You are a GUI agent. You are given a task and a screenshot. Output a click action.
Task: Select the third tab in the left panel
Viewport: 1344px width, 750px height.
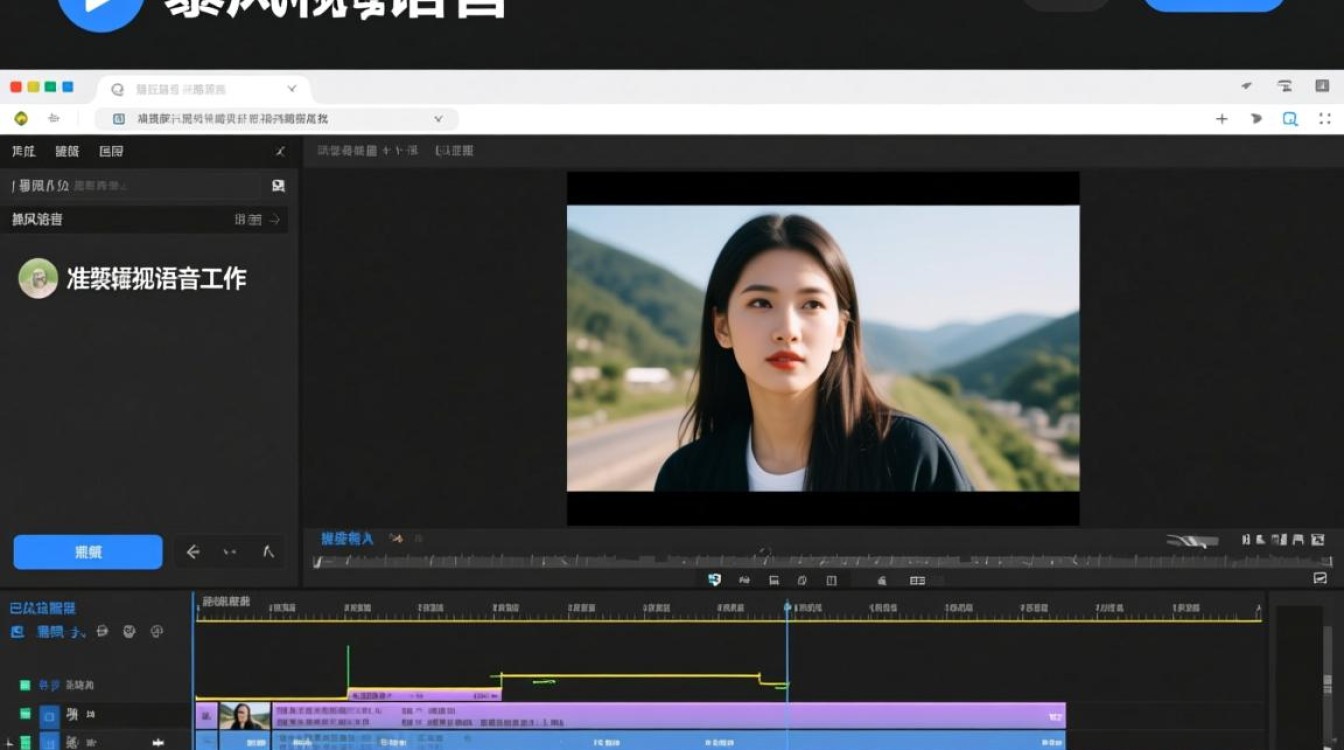111,151
